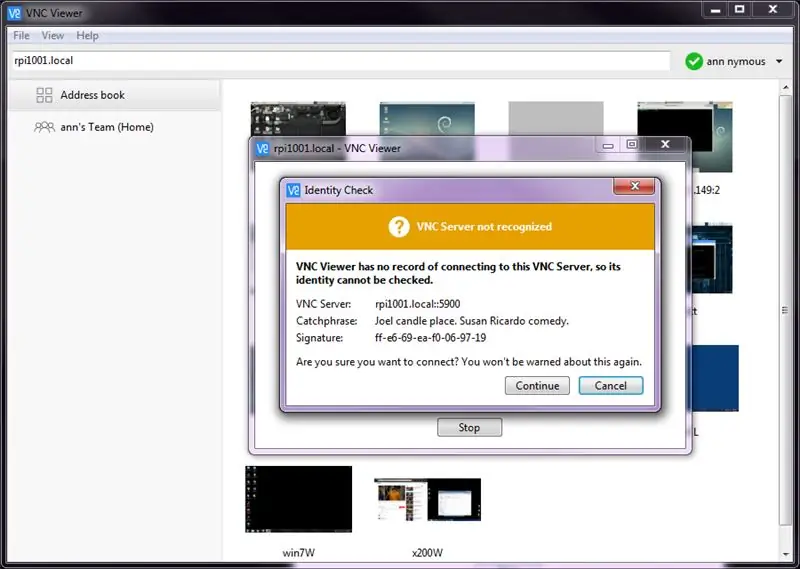Open the View menu
This screenshot has height=569, width=800.
click(53, 35)
